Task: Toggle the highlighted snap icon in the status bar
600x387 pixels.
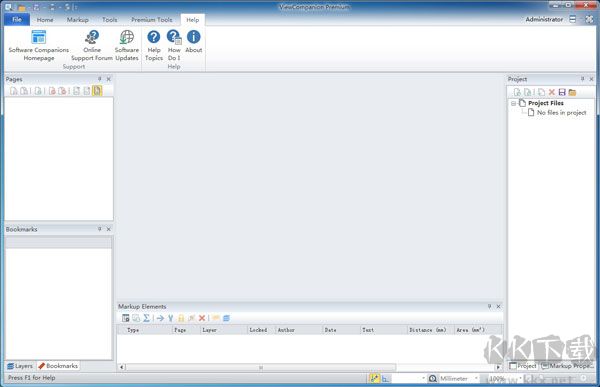Action: pos(374,378)
